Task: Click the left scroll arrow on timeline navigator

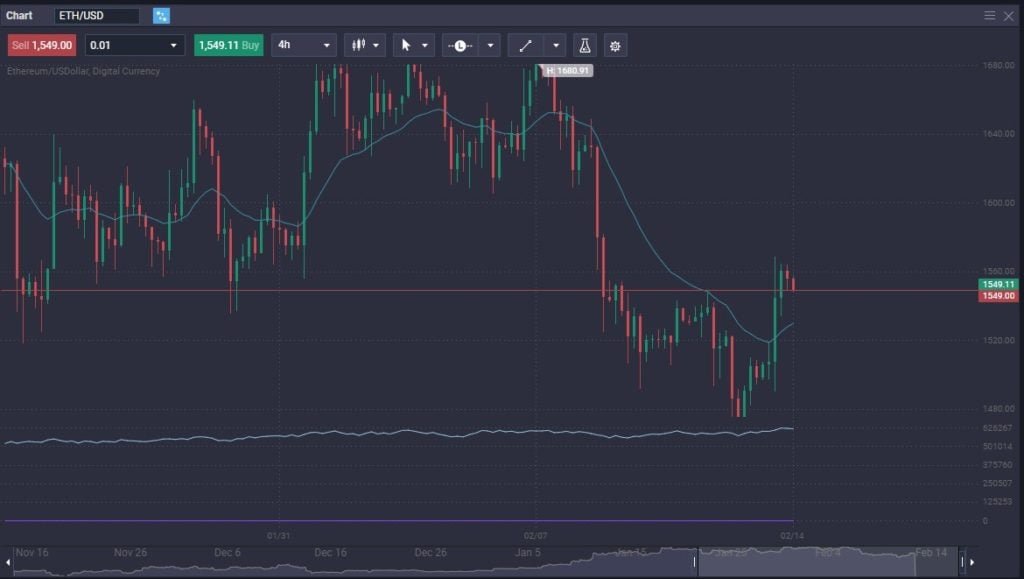Action: coord(9,561)
